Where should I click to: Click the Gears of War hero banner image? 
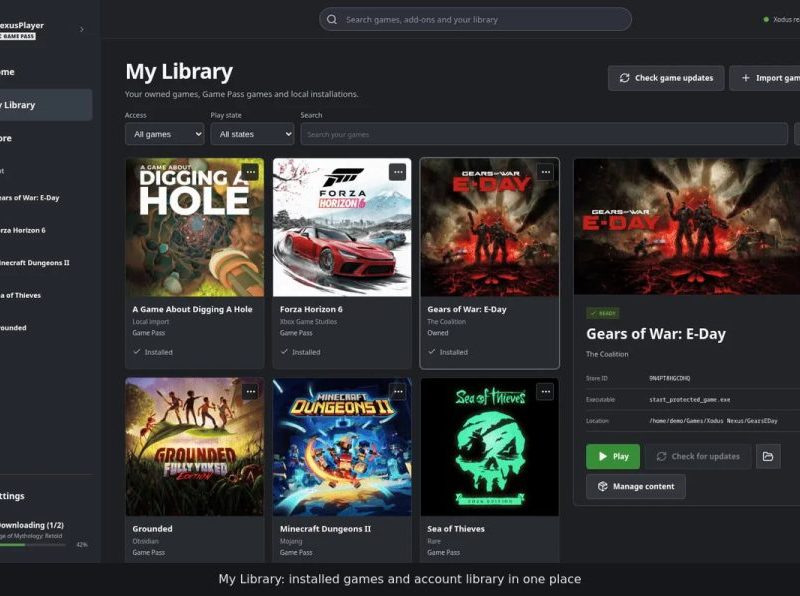687,227
